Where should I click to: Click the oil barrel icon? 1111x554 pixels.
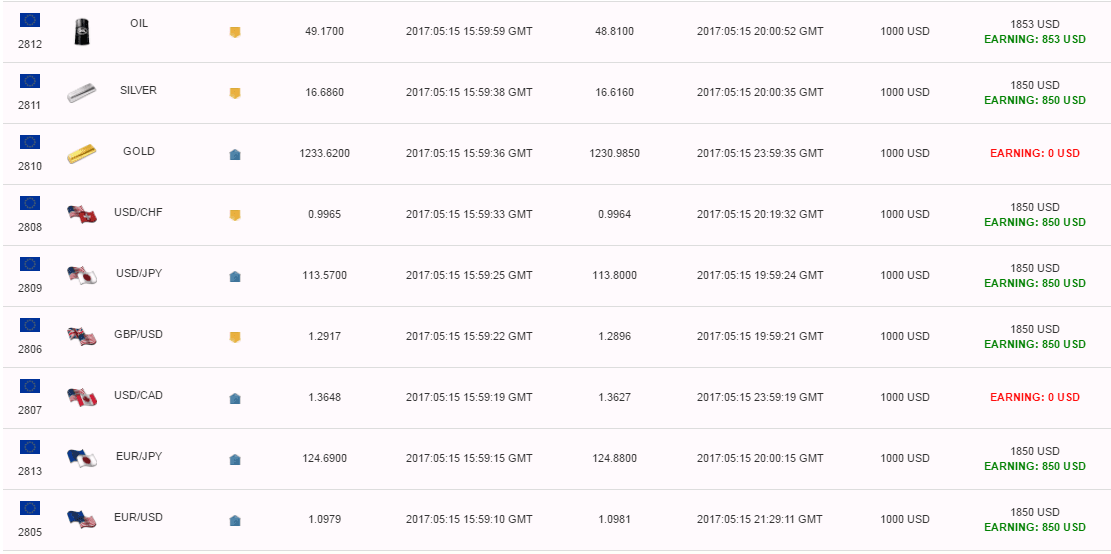click(x=81, y=32)
